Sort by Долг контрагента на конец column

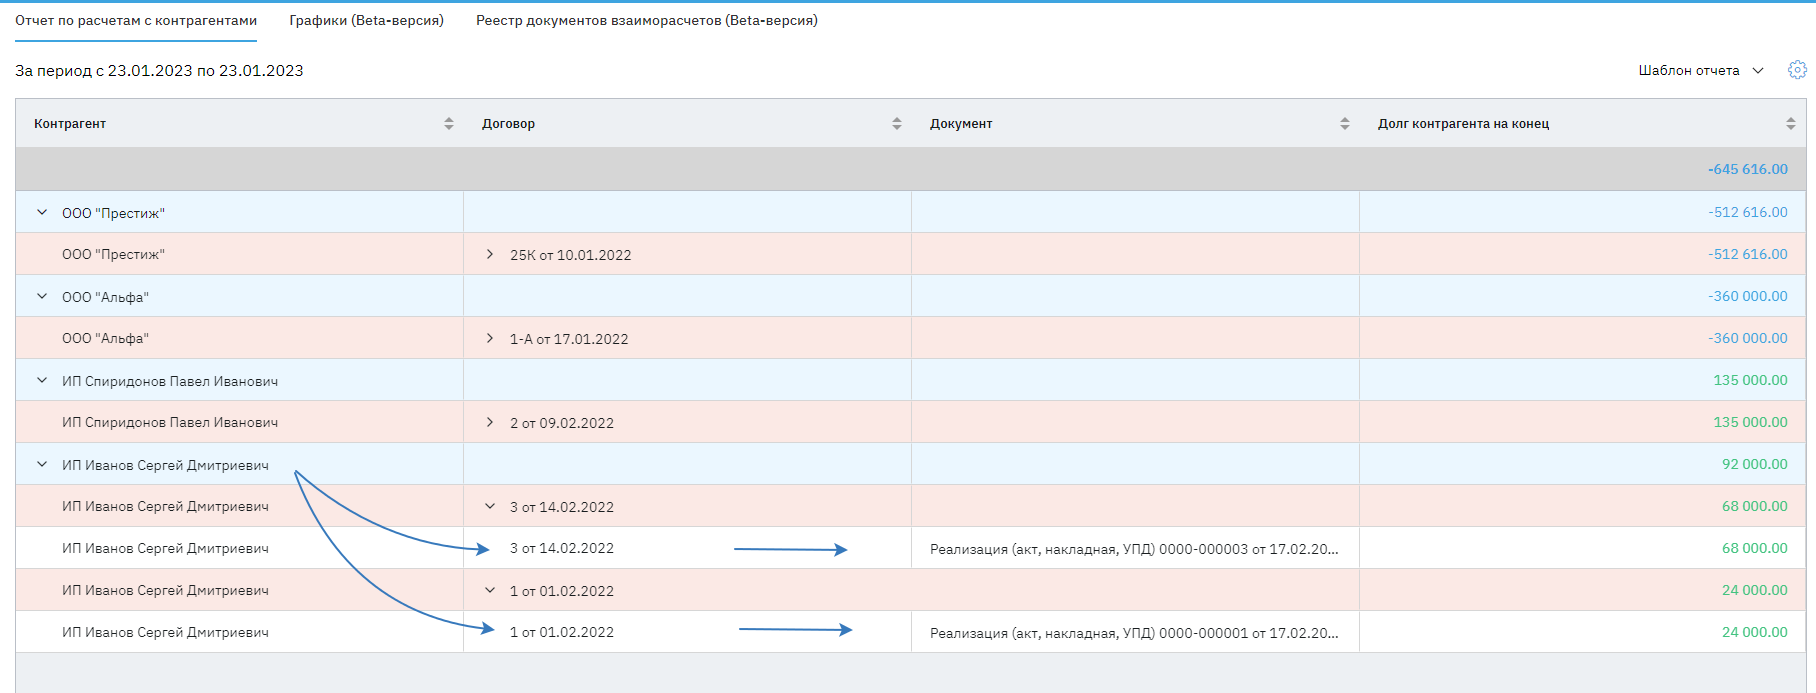[x=1790, y=124]
